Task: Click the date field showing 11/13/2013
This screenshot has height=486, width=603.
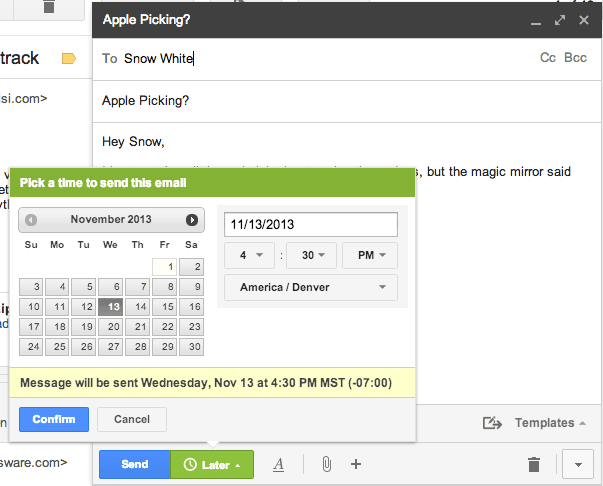Action: [x=311, y=224]
